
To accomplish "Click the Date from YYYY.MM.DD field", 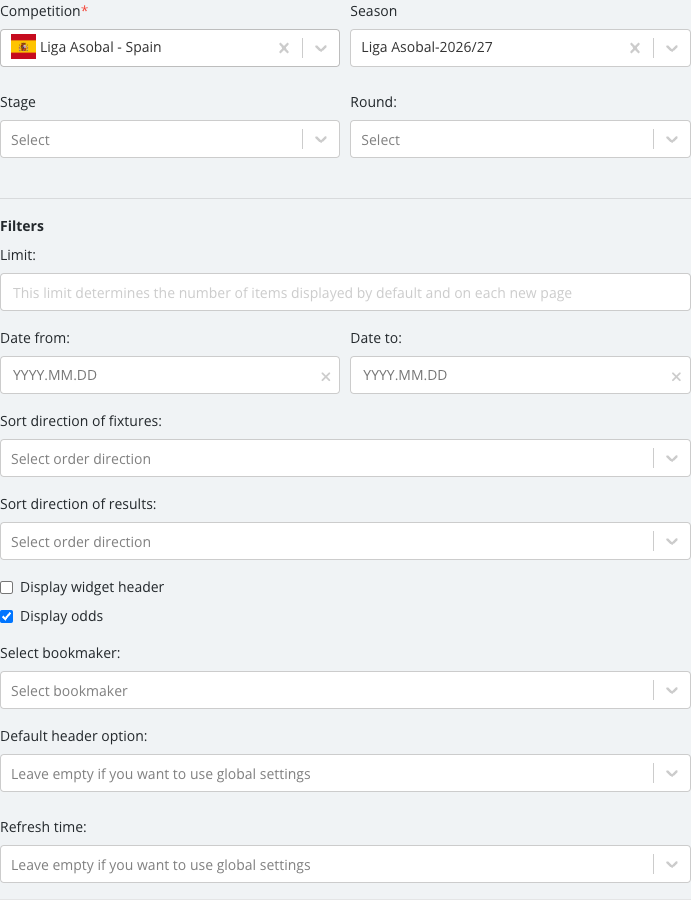I will tap(170, 375).
